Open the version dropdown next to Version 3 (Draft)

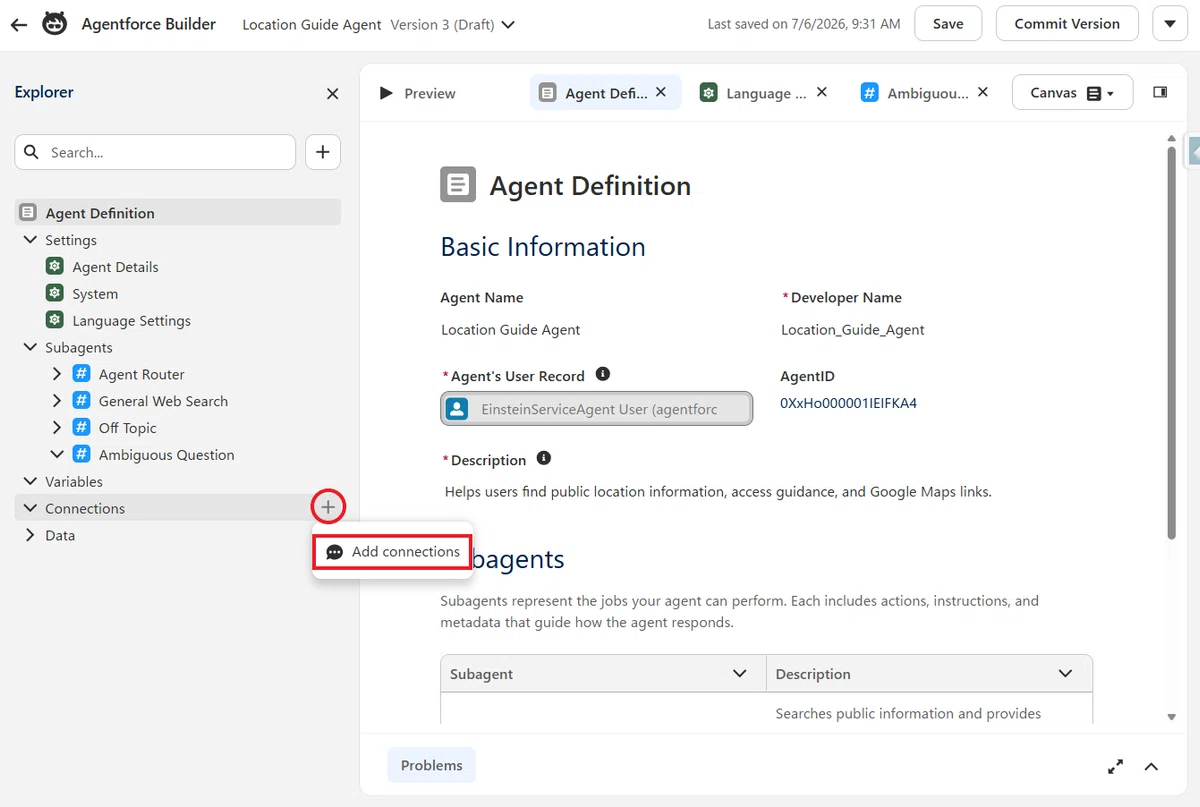tap(508, 25)
